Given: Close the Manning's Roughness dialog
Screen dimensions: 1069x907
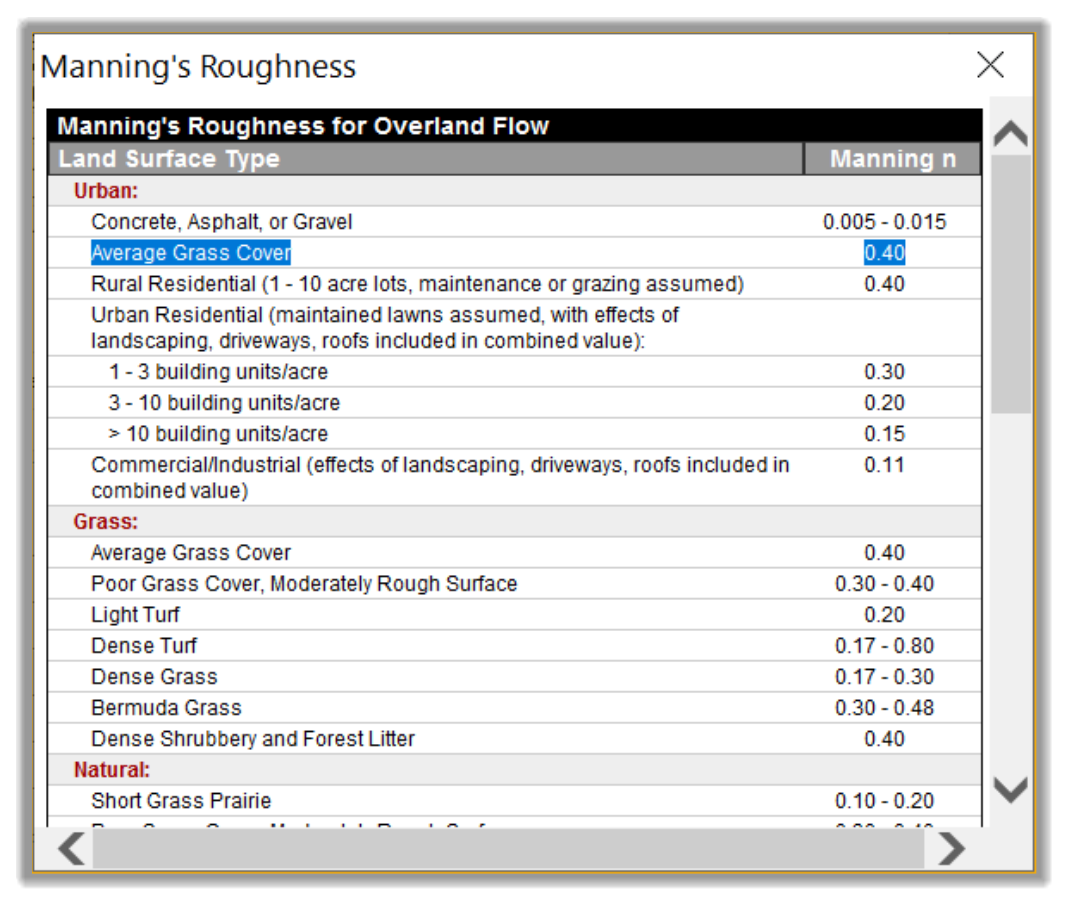Looking at the screenshot, I should tap(990, 65).
